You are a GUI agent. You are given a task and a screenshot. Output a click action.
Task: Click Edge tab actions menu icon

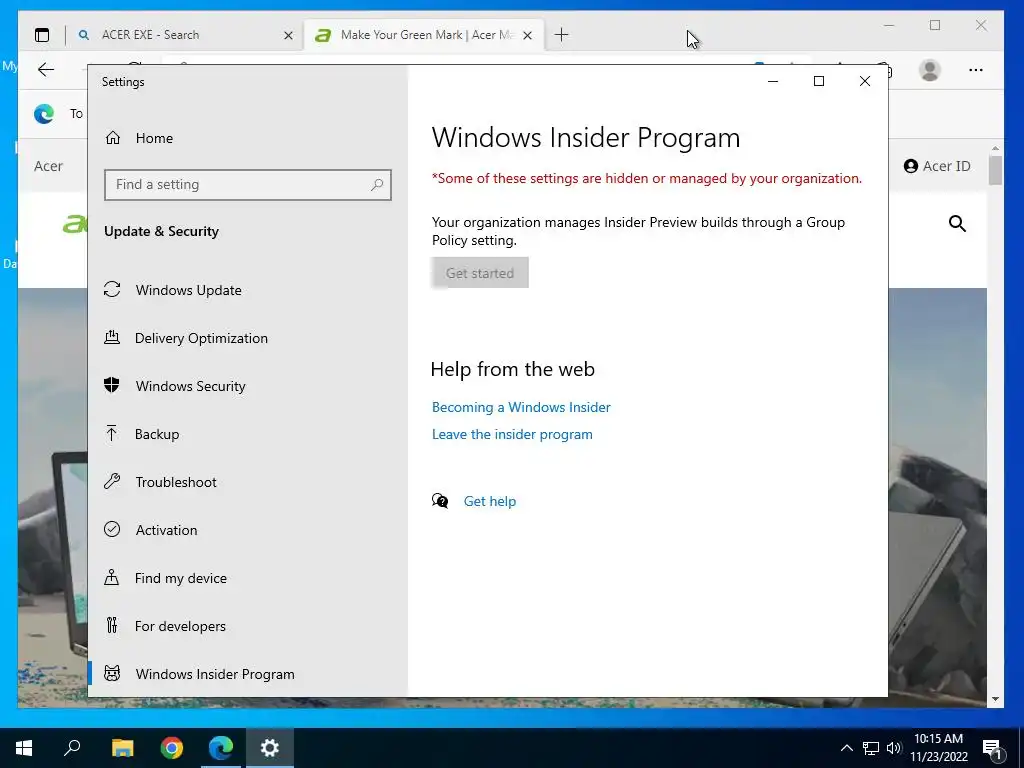(x=42, y=35)
